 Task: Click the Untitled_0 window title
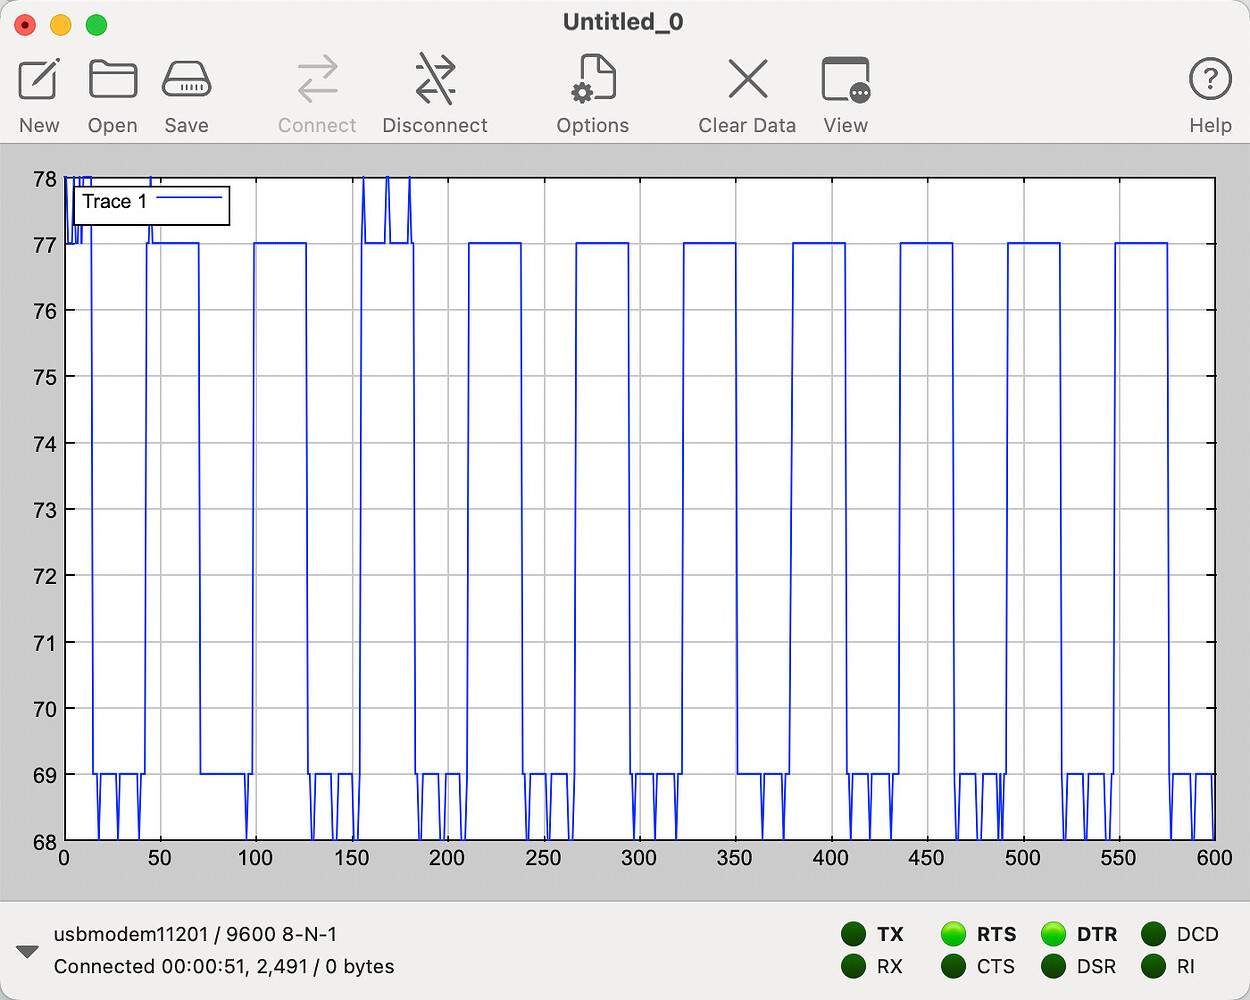623,21
